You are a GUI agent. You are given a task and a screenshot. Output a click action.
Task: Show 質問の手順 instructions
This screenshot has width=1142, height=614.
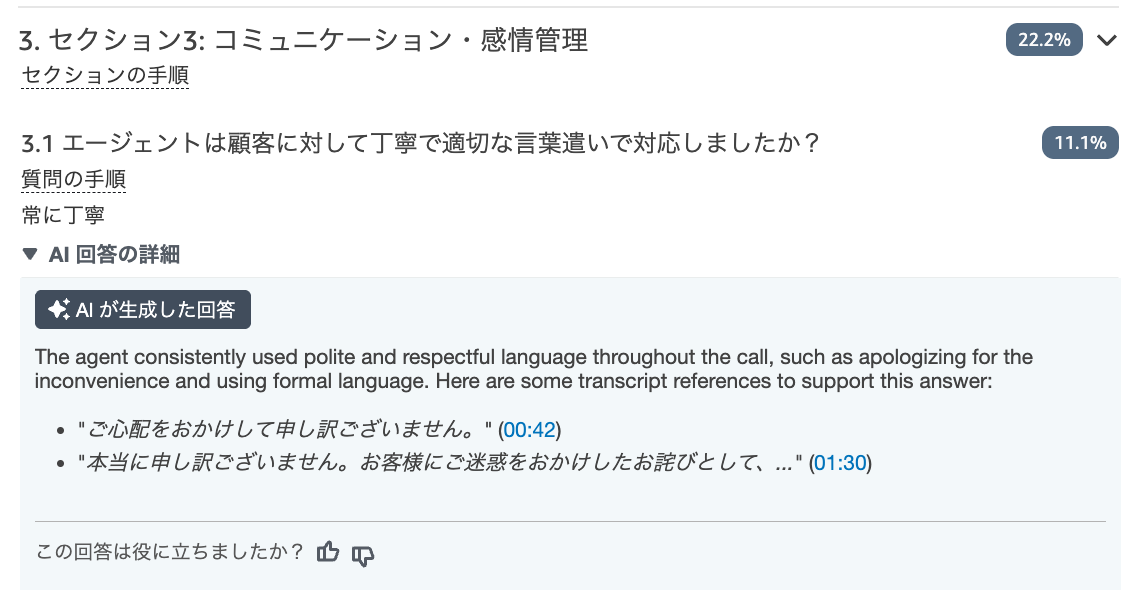[74, 179]
